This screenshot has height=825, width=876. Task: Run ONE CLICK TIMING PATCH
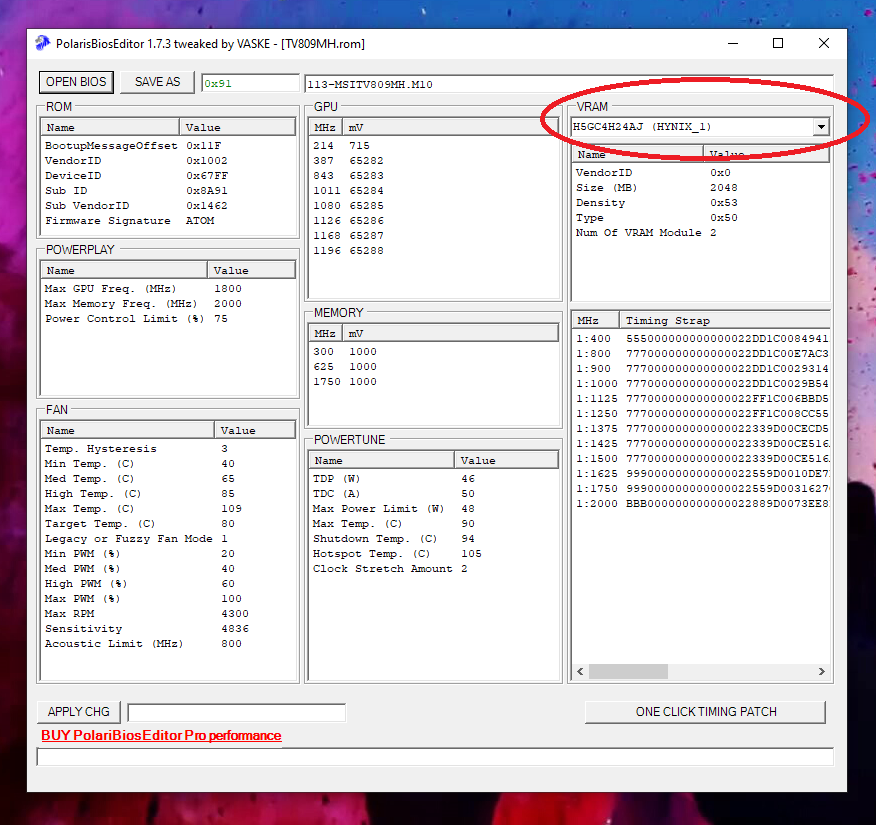coord(706,712)
